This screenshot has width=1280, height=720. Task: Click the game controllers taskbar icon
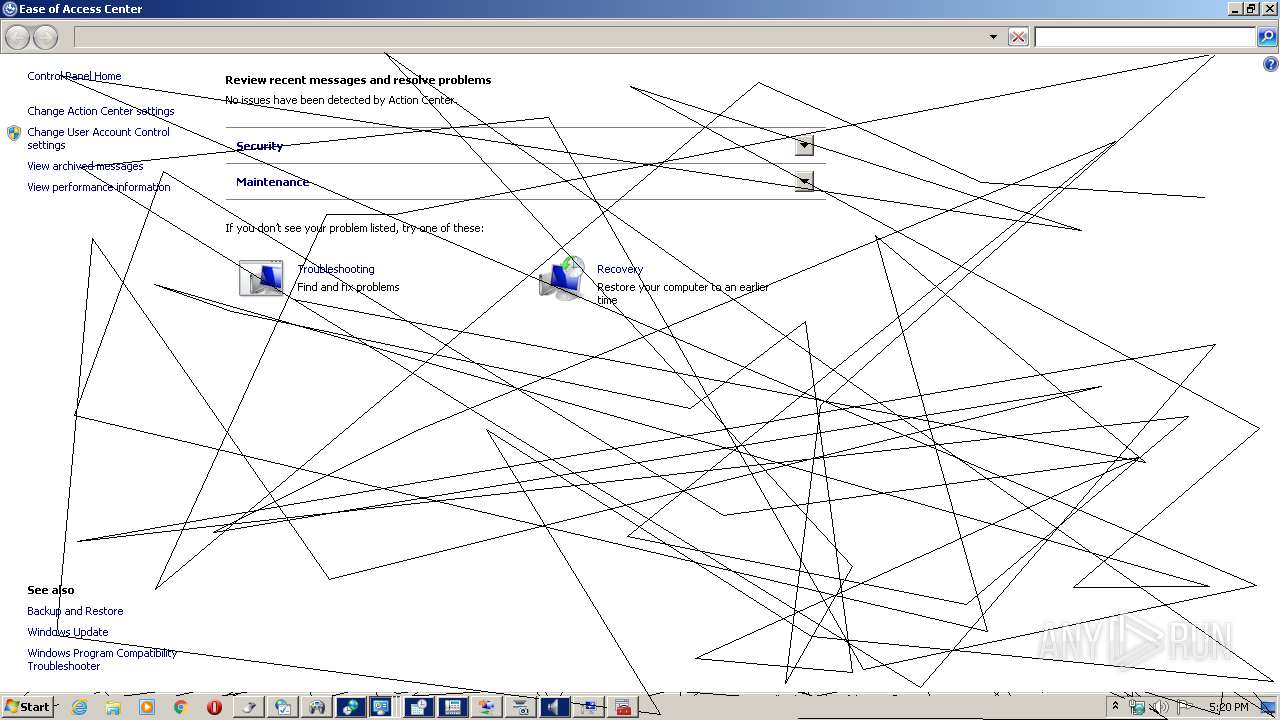pyautogui.click(x=317, y=707)
